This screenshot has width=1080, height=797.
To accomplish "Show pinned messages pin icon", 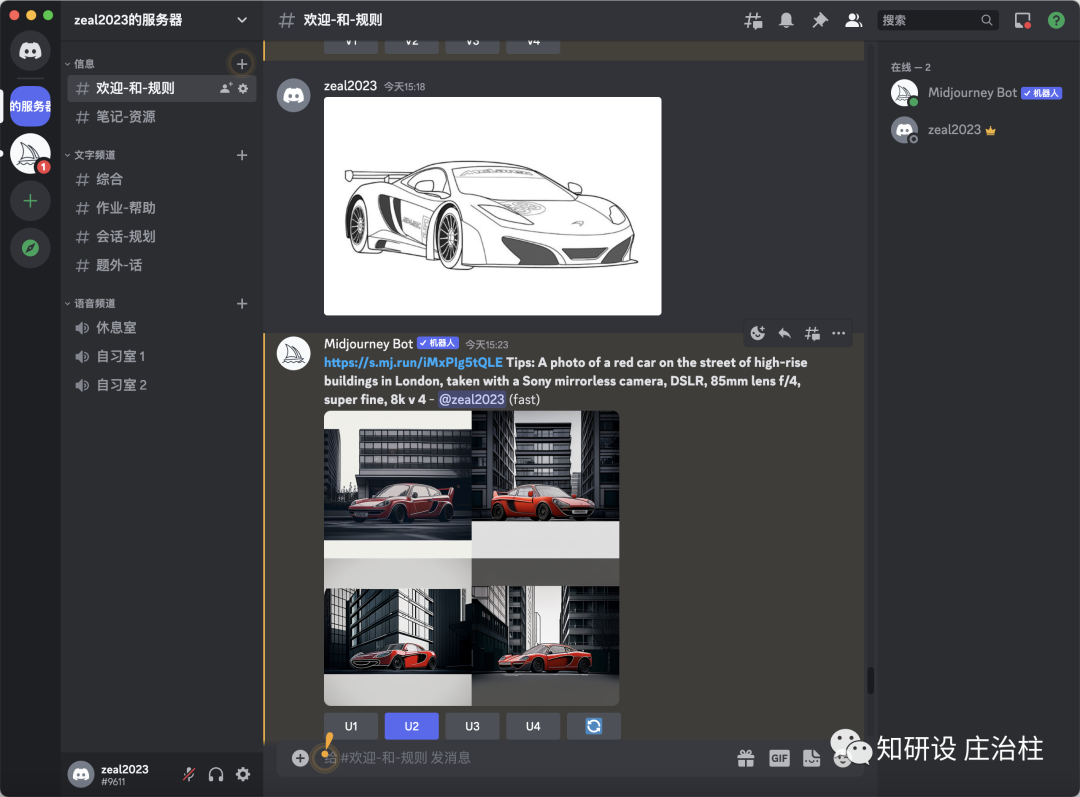I will click(x=819, y=21).
